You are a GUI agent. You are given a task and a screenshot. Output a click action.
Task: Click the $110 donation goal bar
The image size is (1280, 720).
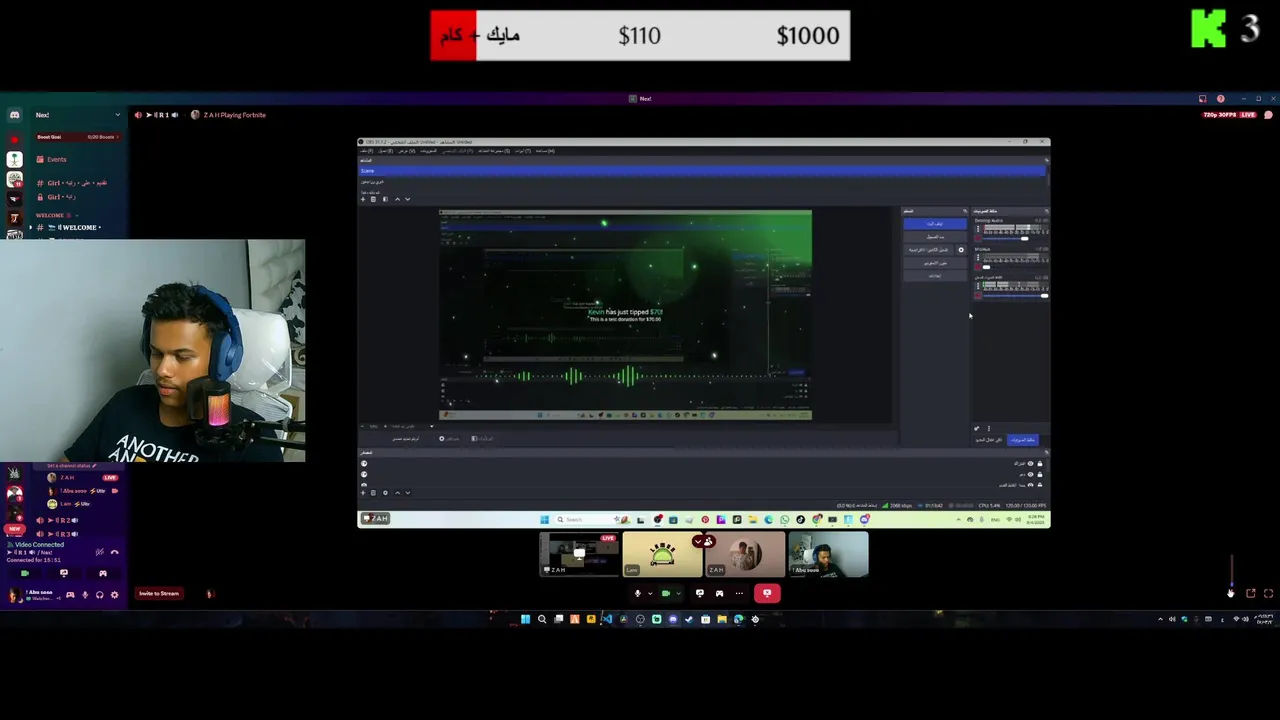click(x=640, y=36)
